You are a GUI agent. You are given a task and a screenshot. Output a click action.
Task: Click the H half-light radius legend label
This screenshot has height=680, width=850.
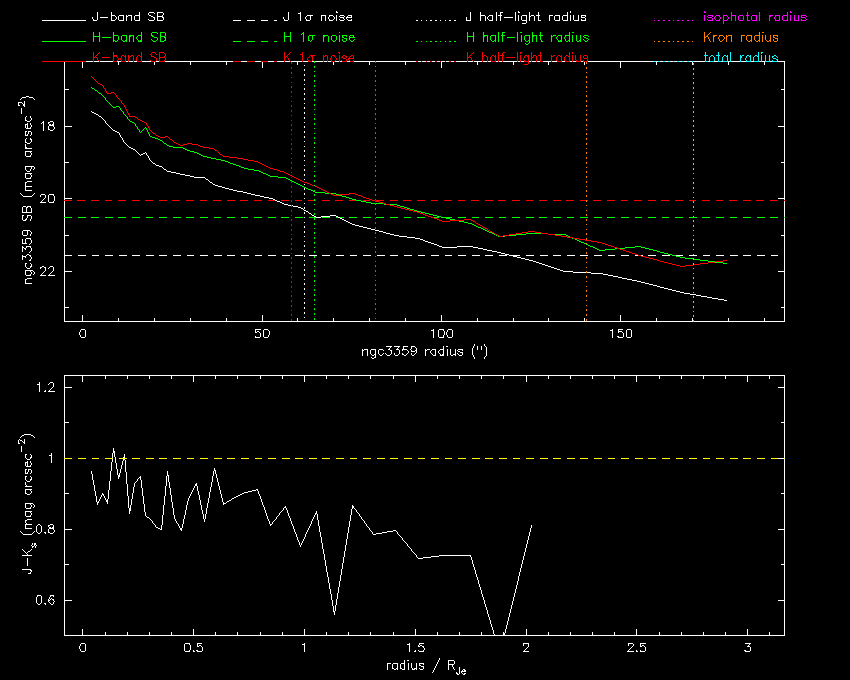point(527,38)
